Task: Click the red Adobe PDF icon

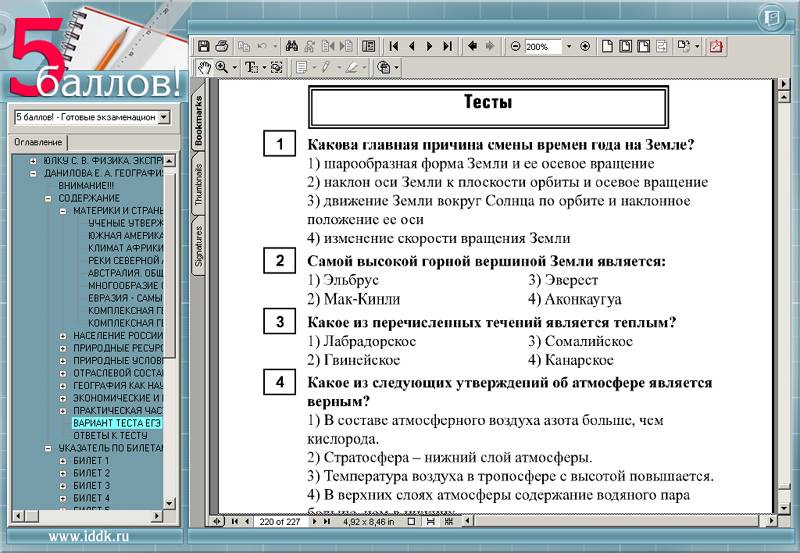Action: pos(716,46)
